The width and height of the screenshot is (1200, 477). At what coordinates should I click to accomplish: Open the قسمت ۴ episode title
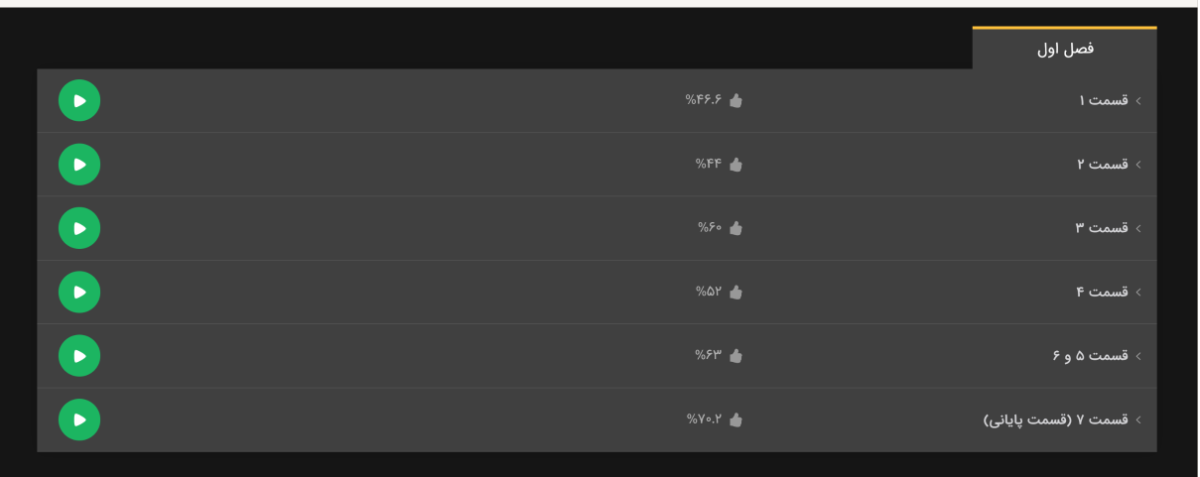click(1102, 292)
